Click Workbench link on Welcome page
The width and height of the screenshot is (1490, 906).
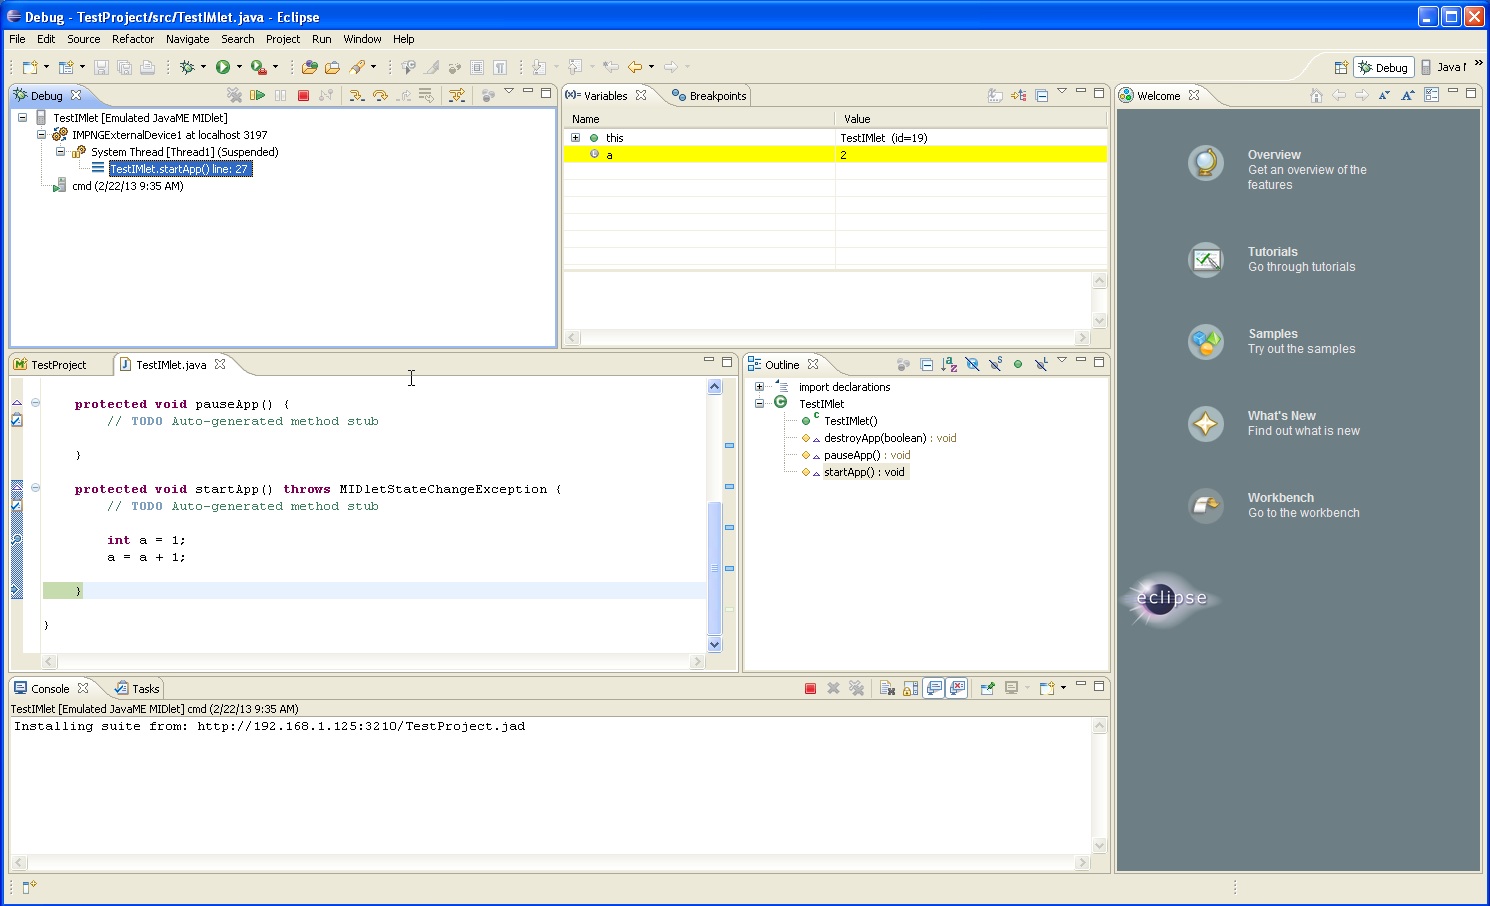1280,498
